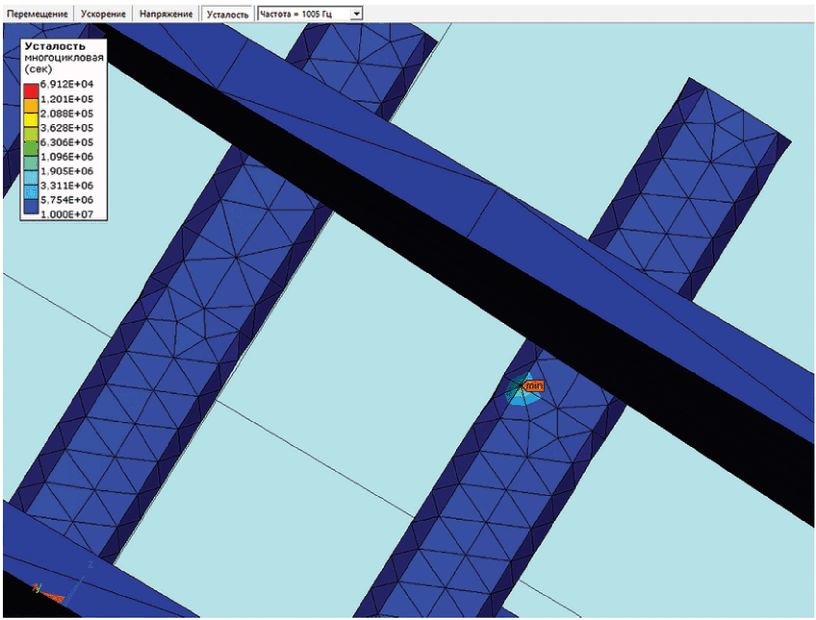Click the red 6,912E+04 legend swatch
This screenshot has height=620, width=816.
tap(31, 91)
